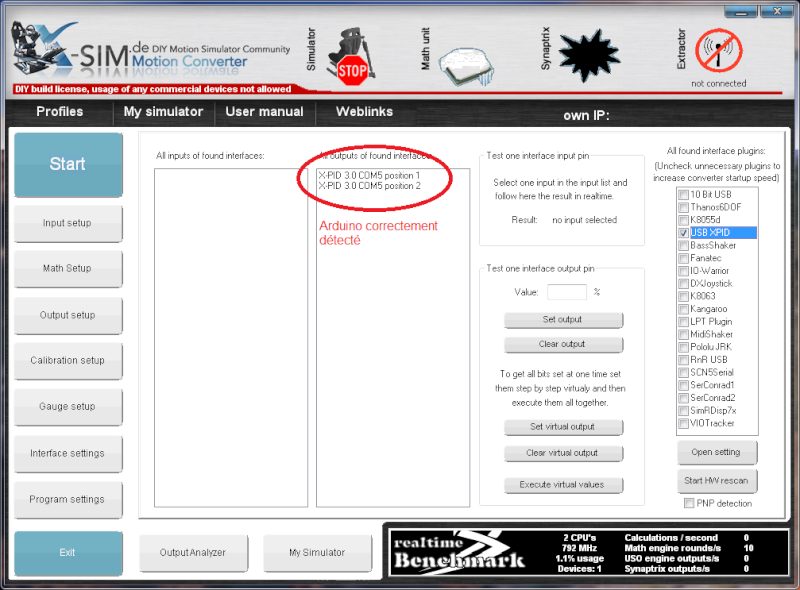The height and width of the screenshot is (590, 800).
Task: Click the output Value percent field
Action: (566, 292)
